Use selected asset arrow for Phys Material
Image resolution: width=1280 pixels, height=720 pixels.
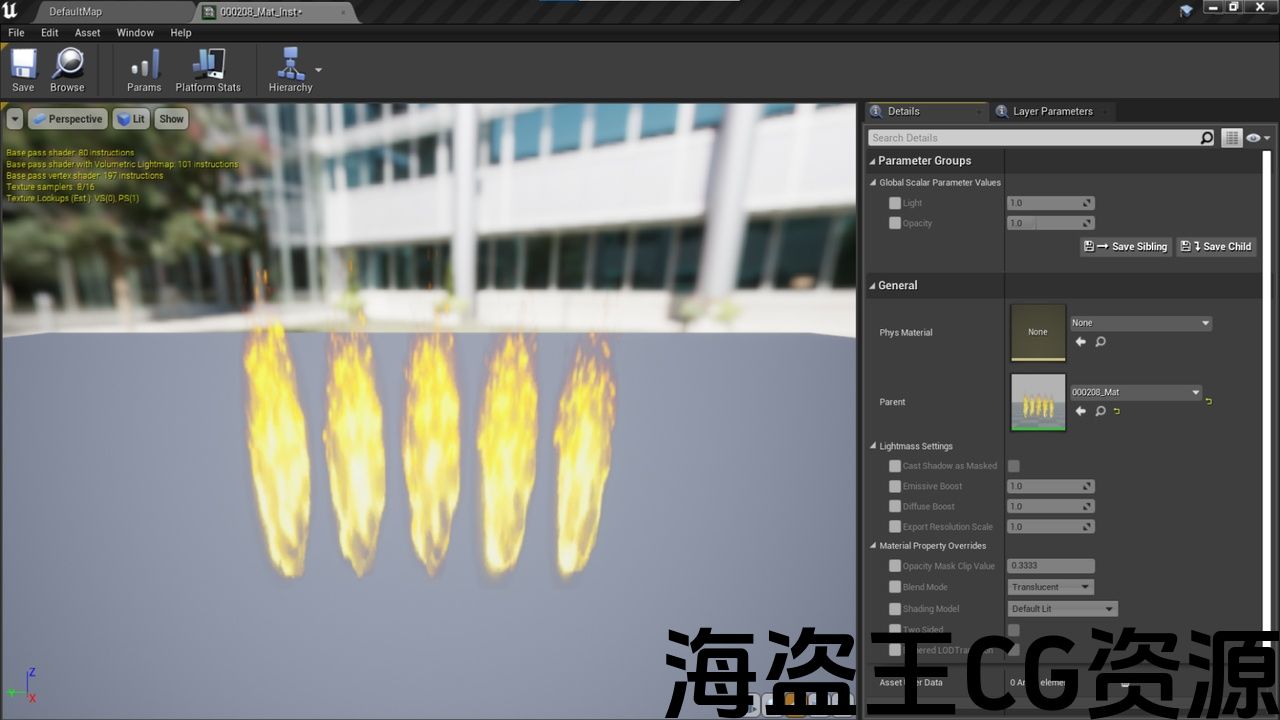point(1080,342)
